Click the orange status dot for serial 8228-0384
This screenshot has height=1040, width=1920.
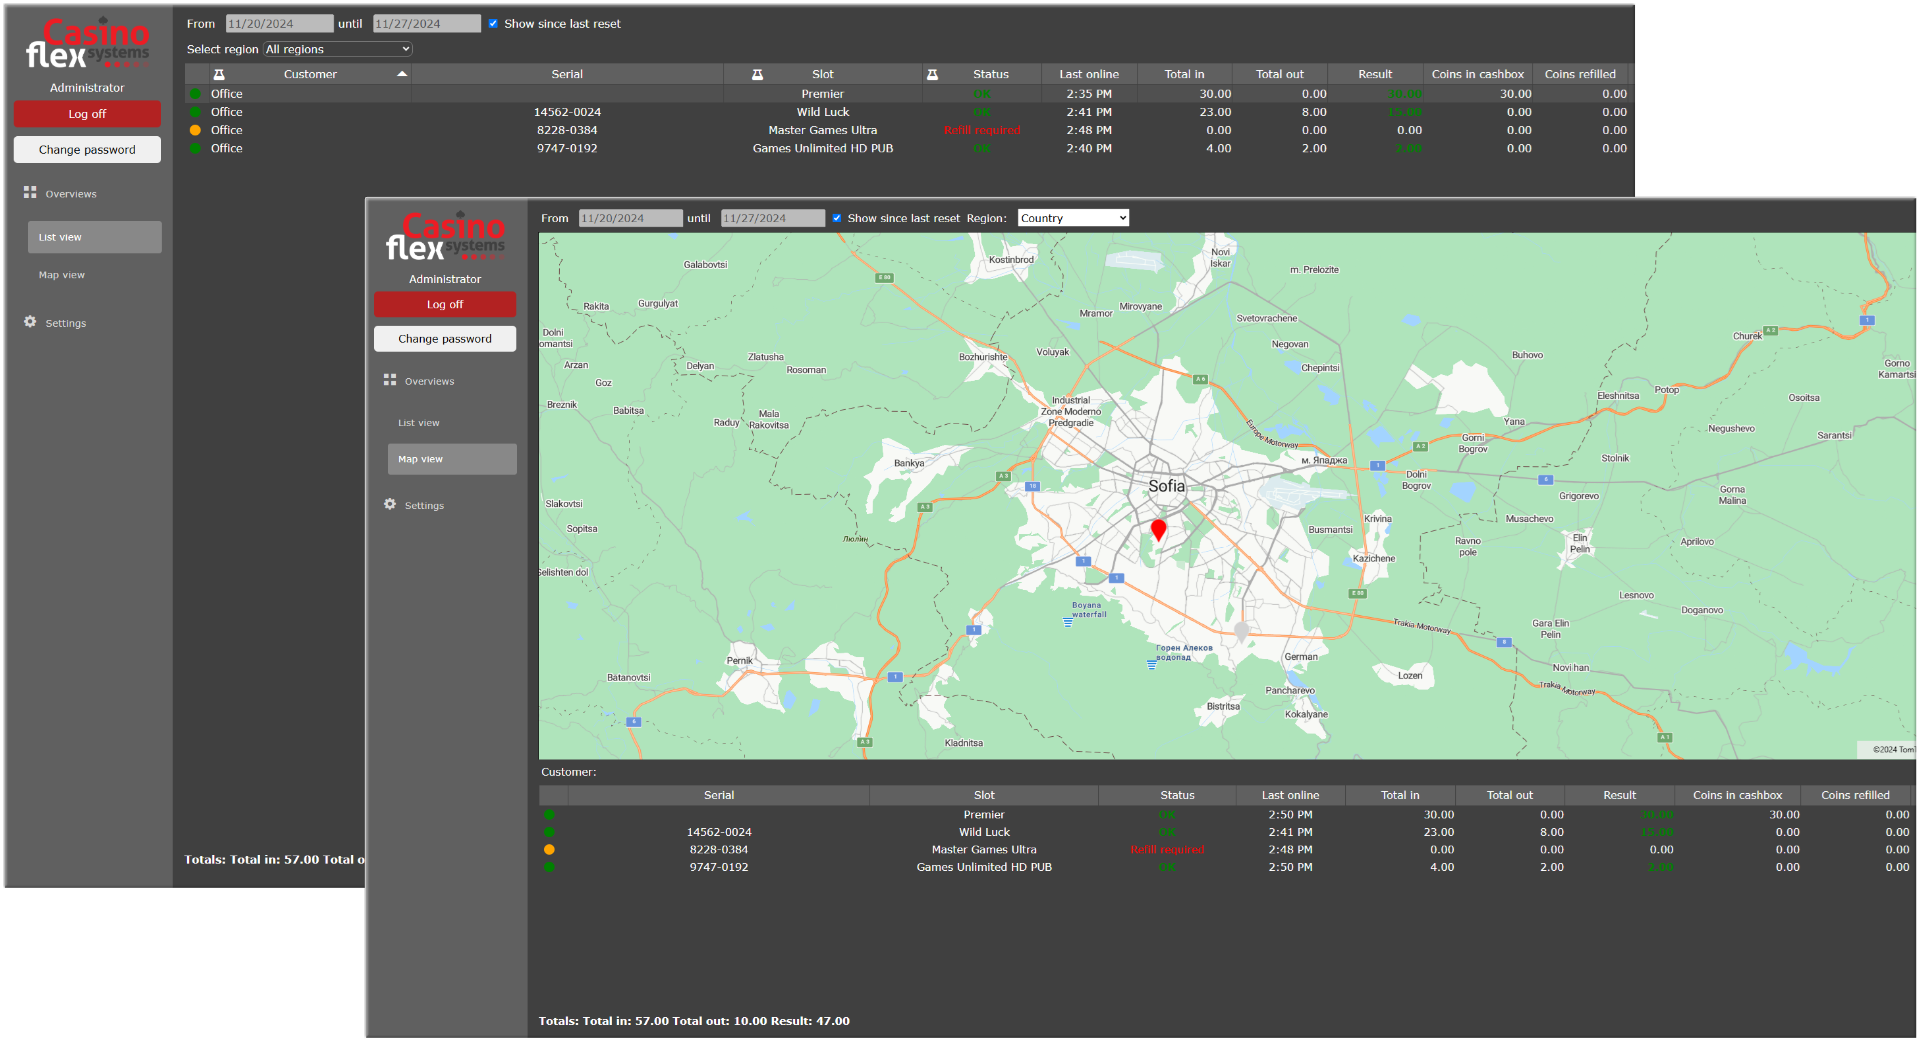195,130
